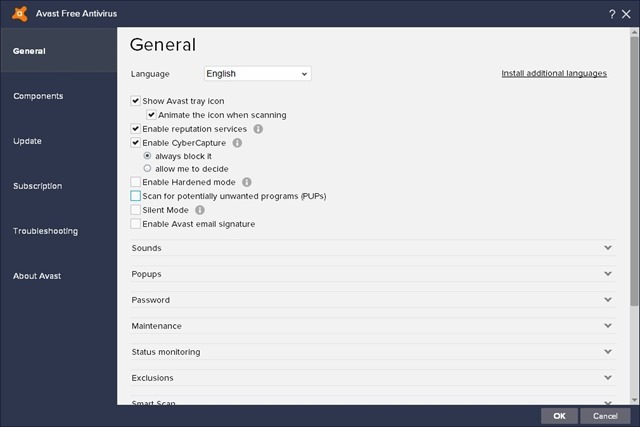Show info for Enable Hardened mode
The height and width of the screenshot is (427, 640).
pos(247,183)
